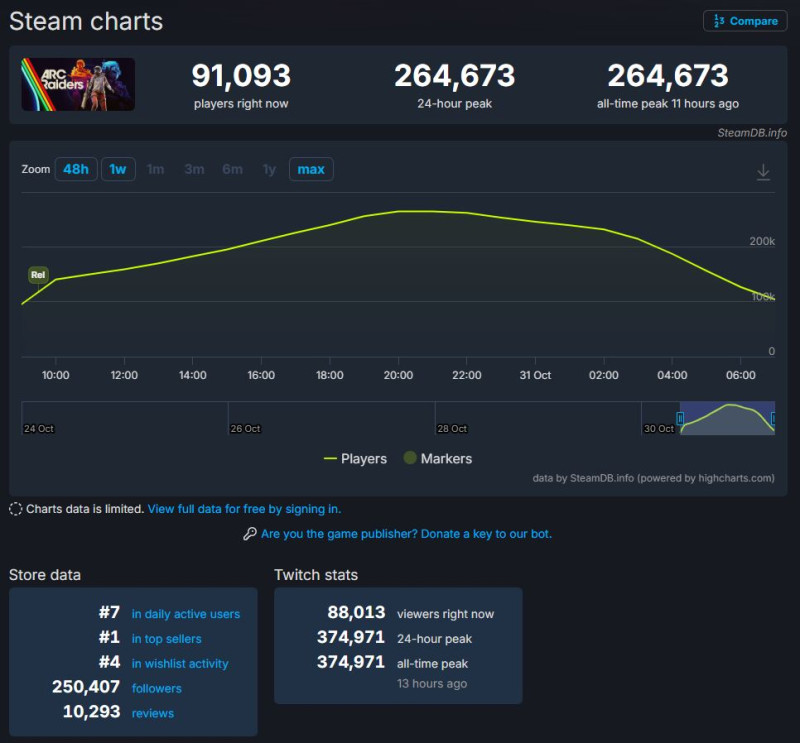Click the '#1' top sellers rank
The height and width of the screenshot is (743, 800).
109,637
